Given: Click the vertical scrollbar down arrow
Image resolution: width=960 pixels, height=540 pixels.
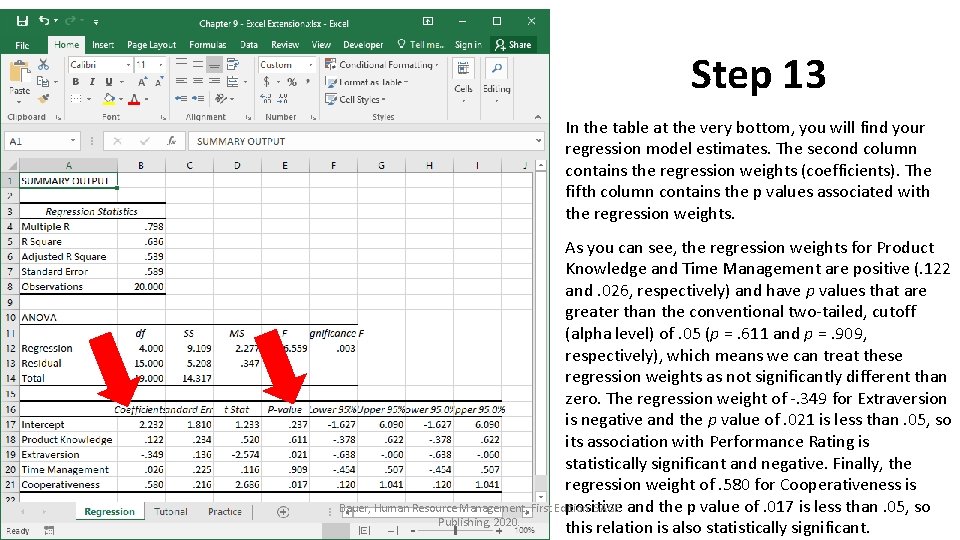Looking at the screenshot, I should click(540, 497).
